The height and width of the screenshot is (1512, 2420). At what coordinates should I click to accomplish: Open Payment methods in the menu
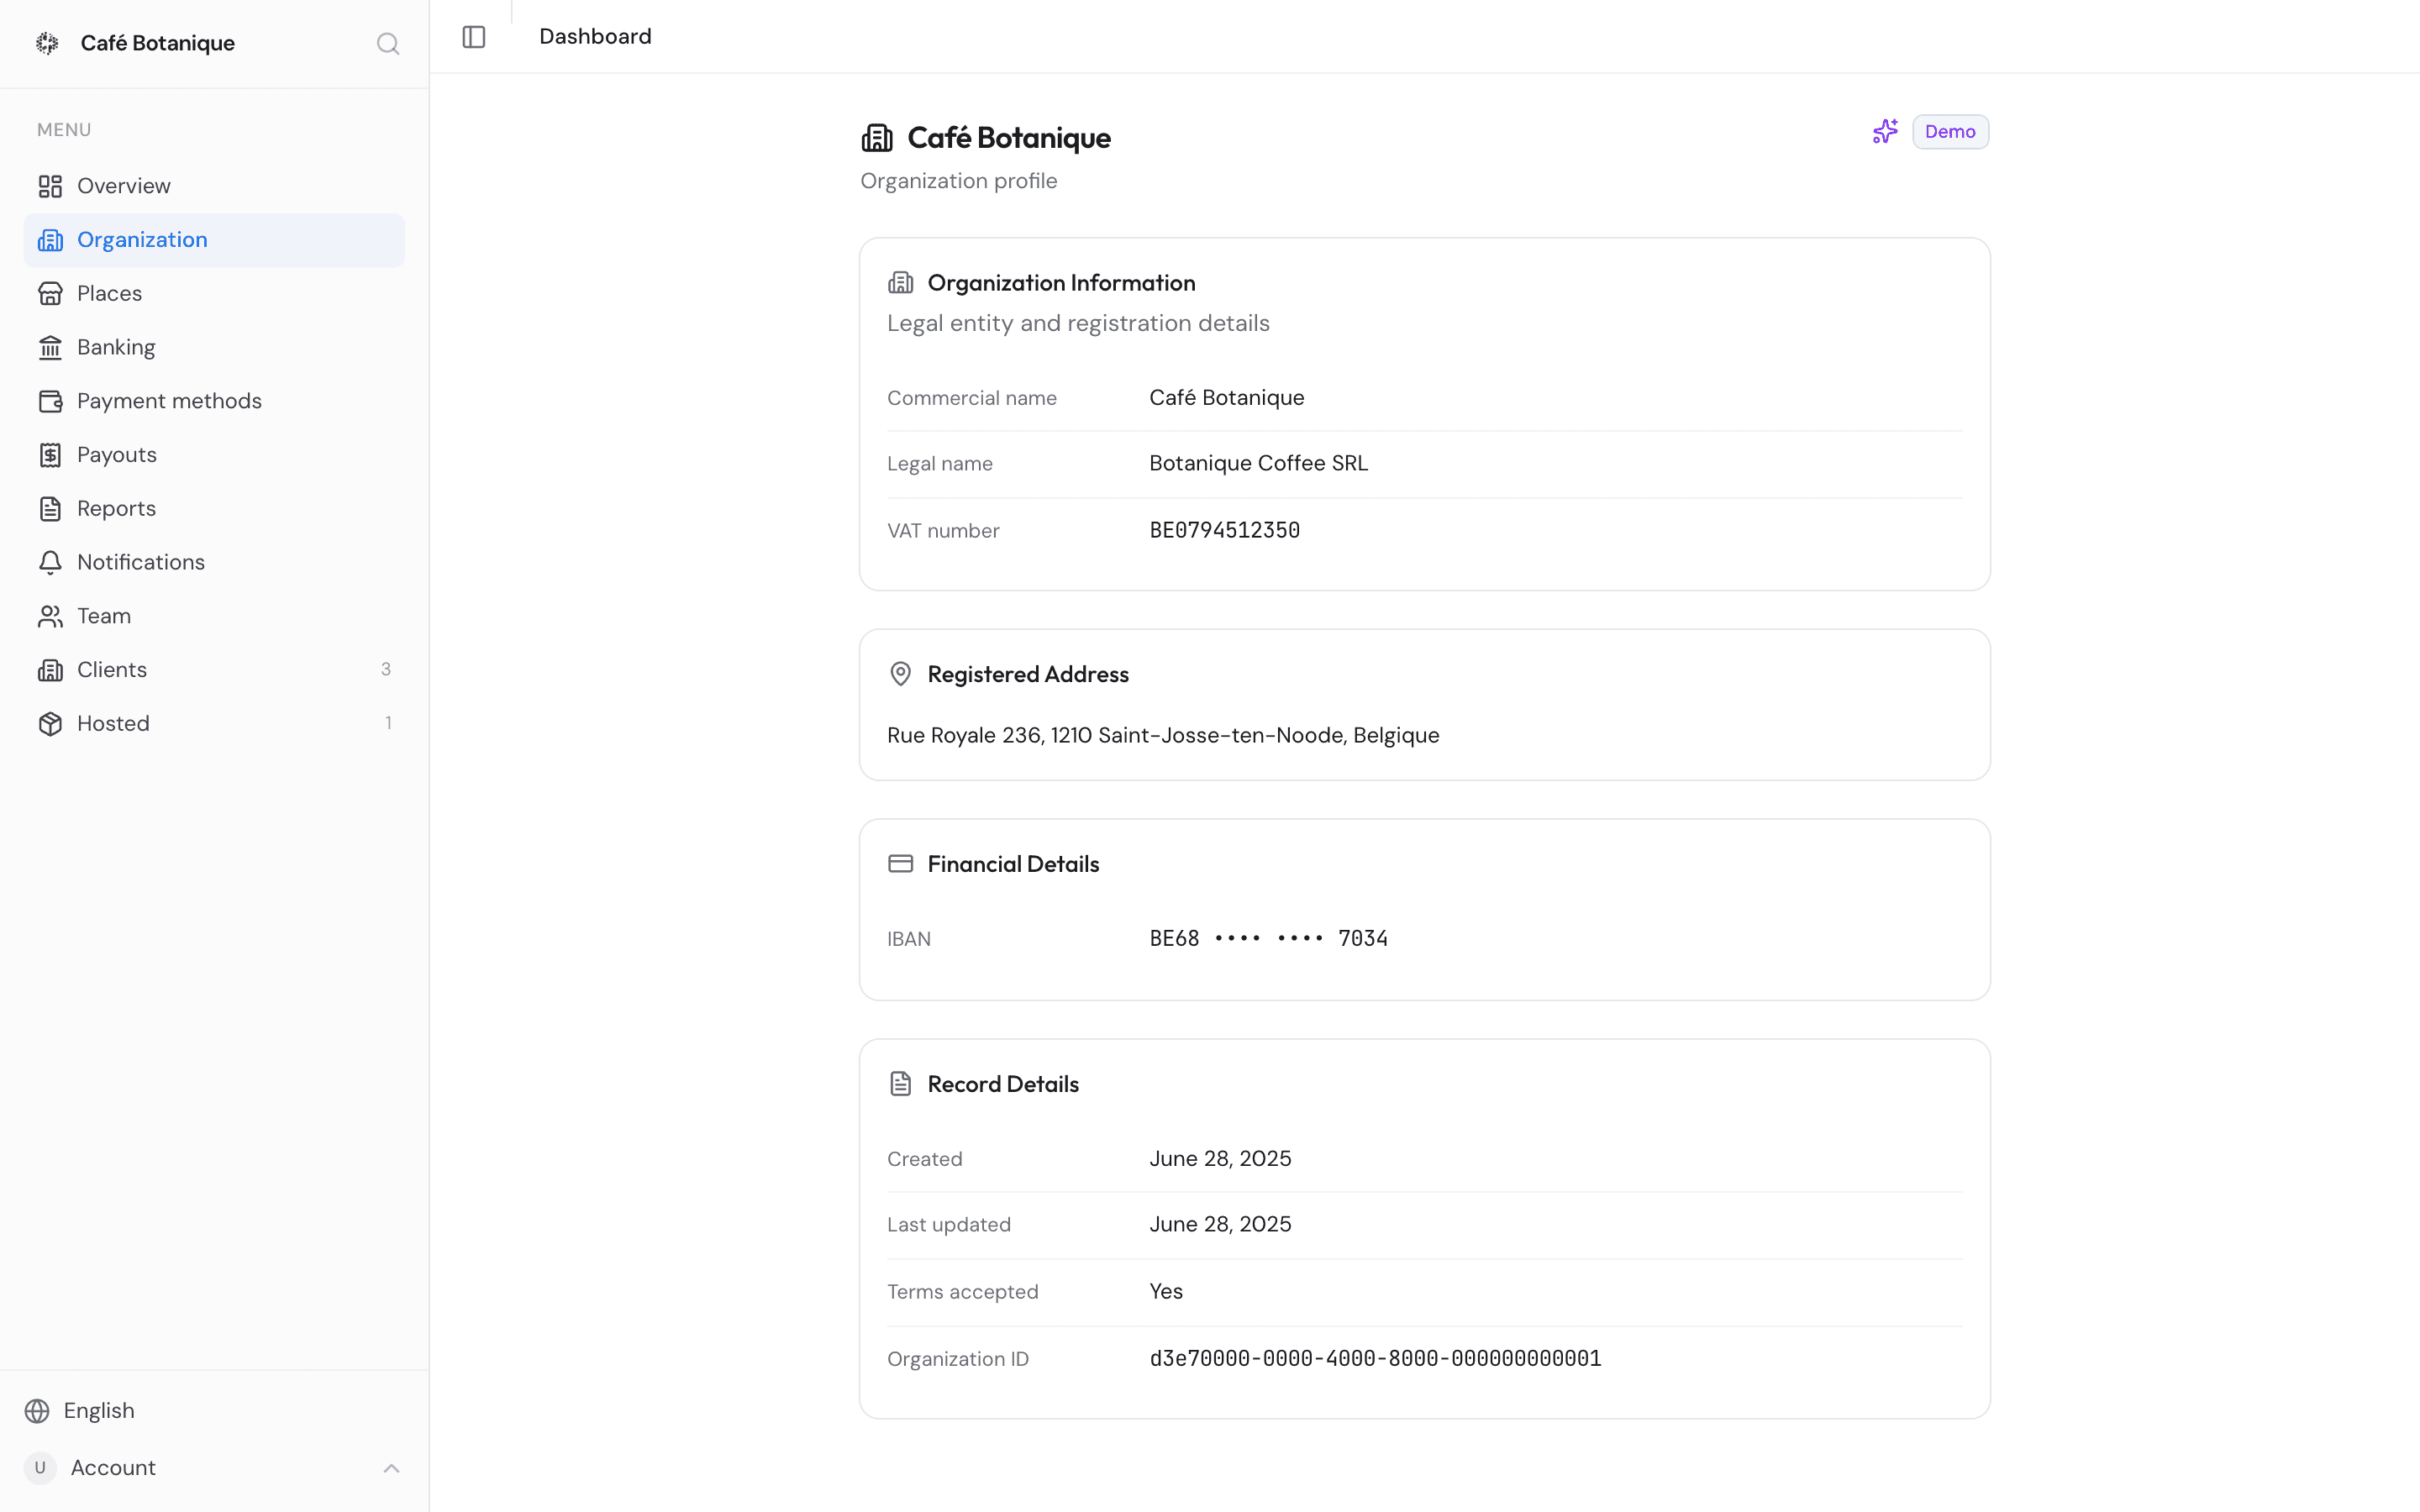tap(214, 401)
